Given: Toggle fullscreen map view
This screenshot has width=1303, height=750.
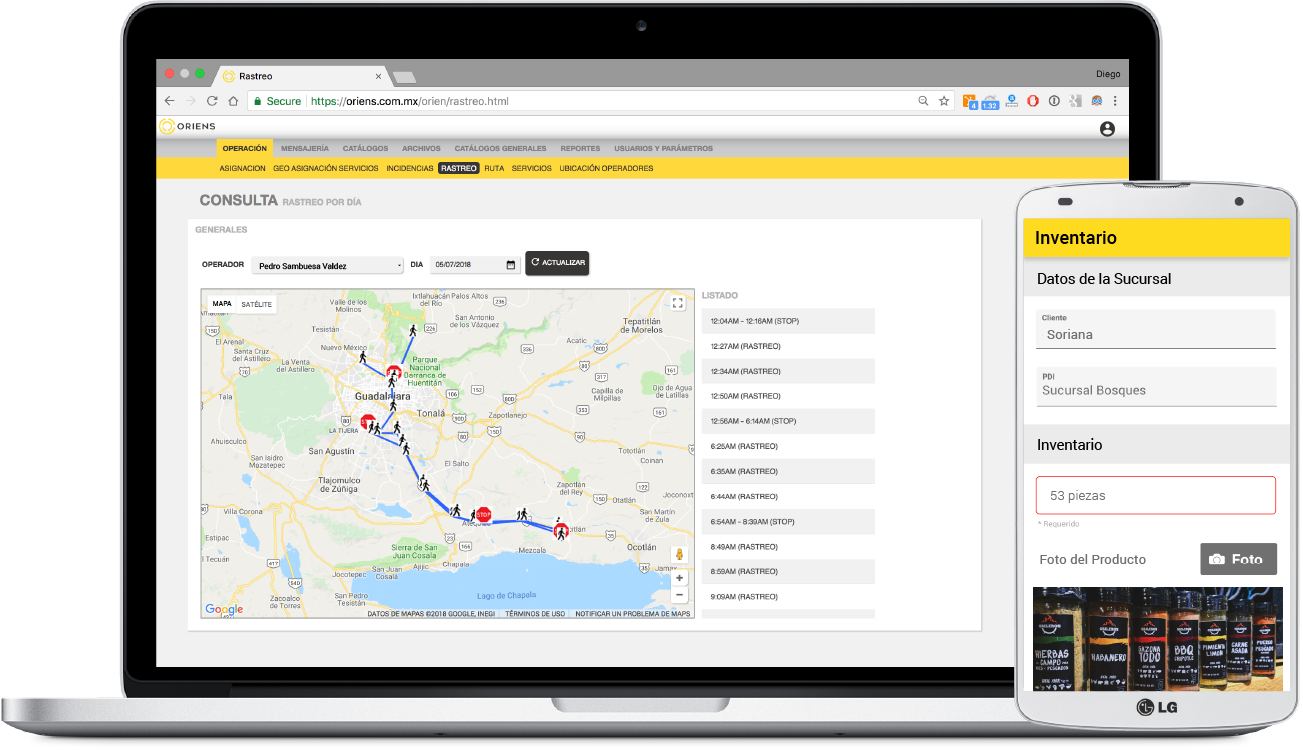Looking at the screenshot, I should (677, 303).
